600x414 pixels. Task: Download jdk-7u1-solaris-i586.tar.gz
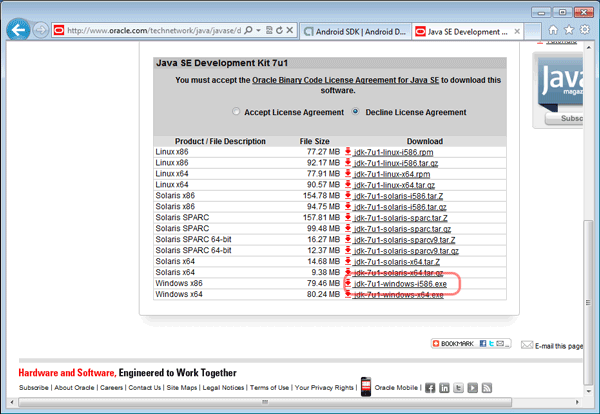[x=400, y=207]
